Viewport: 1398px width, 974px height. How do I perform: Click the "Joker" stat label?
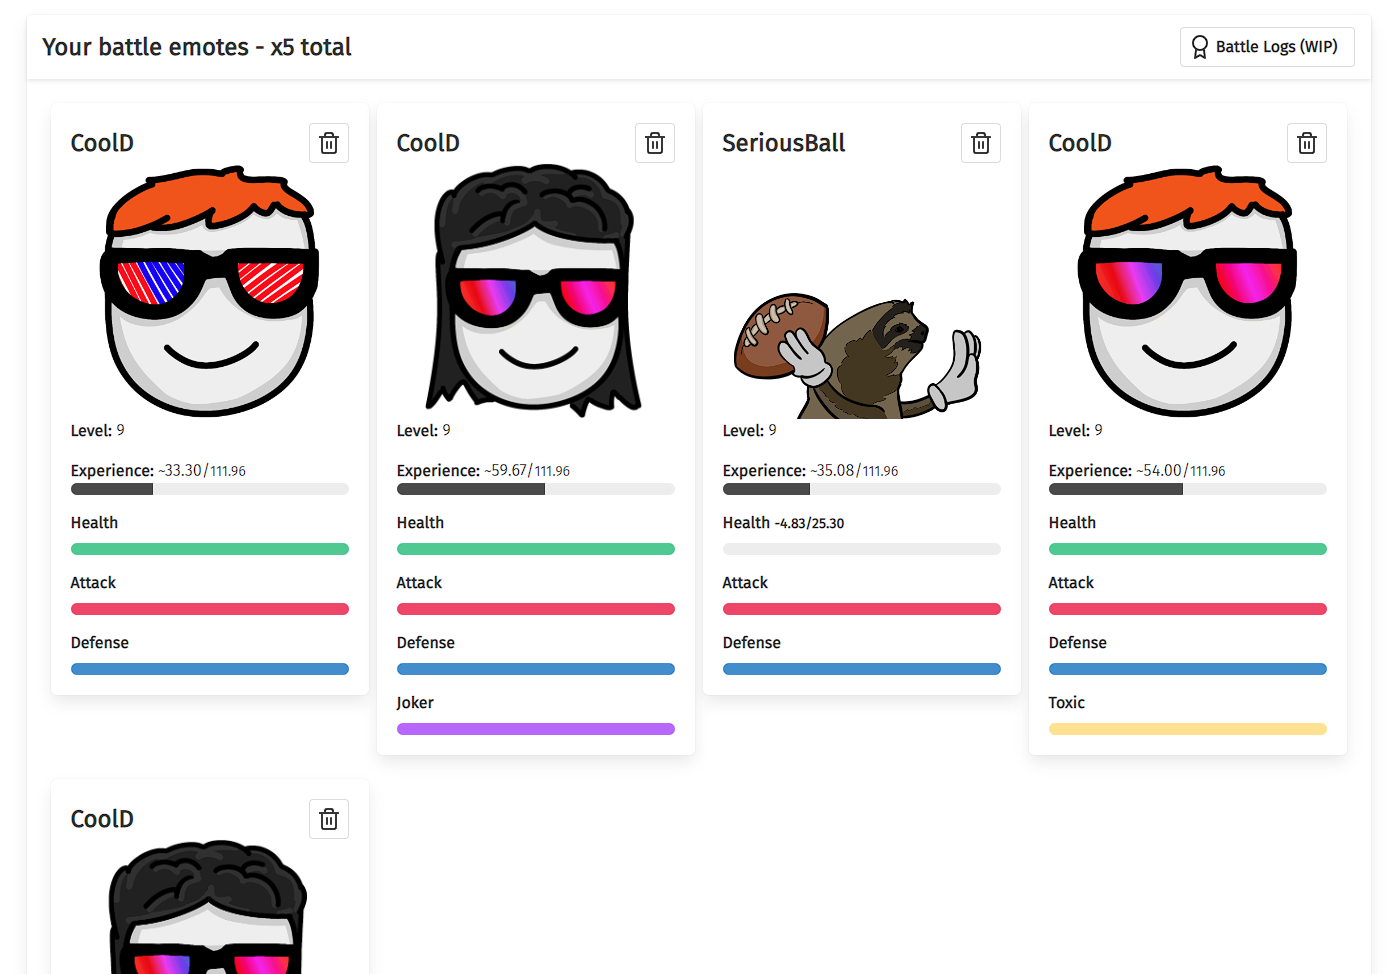pos(415,703)
